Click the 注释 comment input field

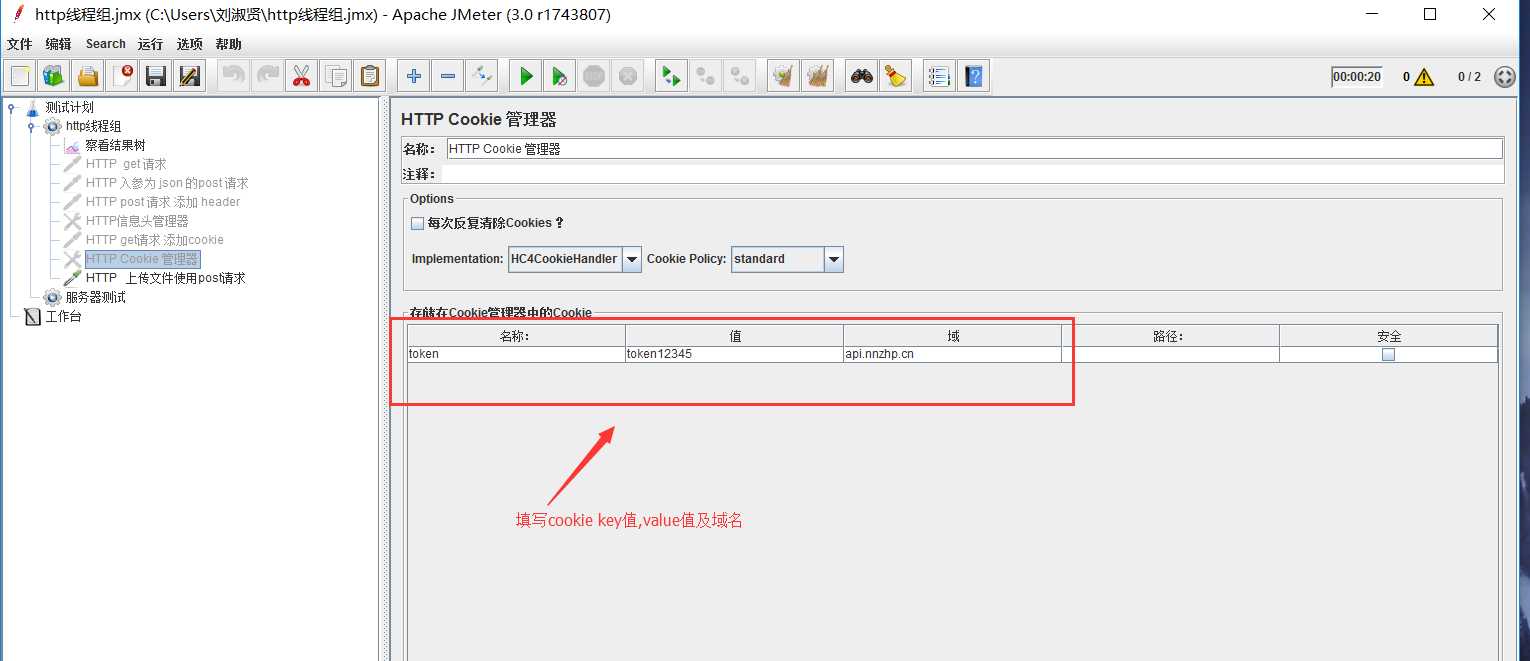pyautogui.click(x=972, y=174)
